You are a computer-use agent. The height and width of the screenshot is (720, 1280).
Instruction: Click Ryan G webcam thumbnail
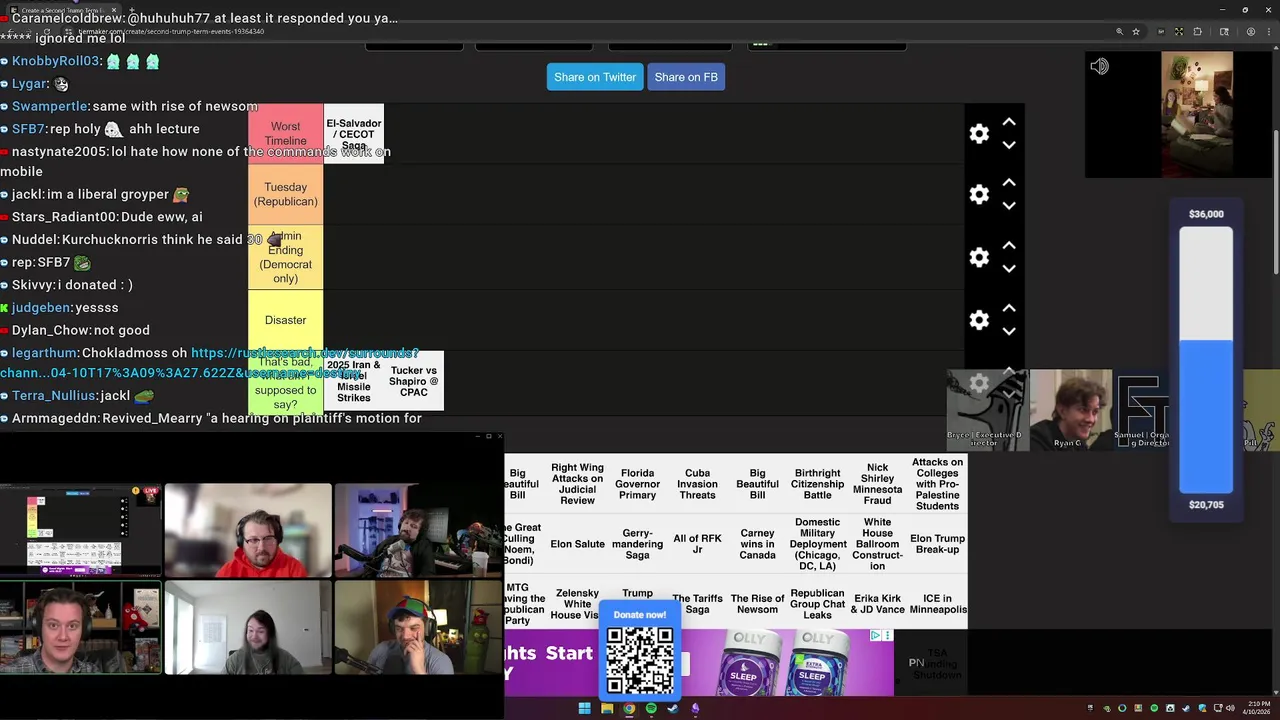[1070, 409]
